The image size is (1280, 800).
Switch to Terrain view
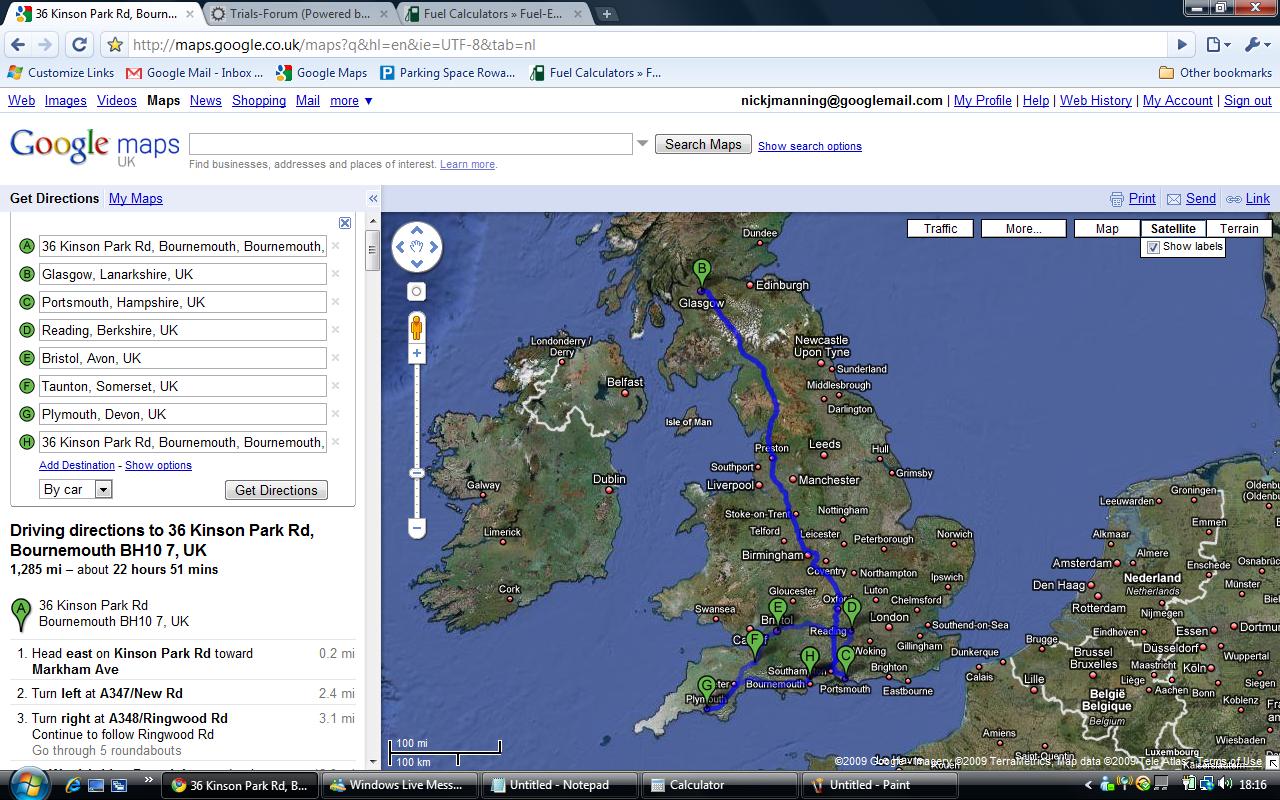[1239, 229]
